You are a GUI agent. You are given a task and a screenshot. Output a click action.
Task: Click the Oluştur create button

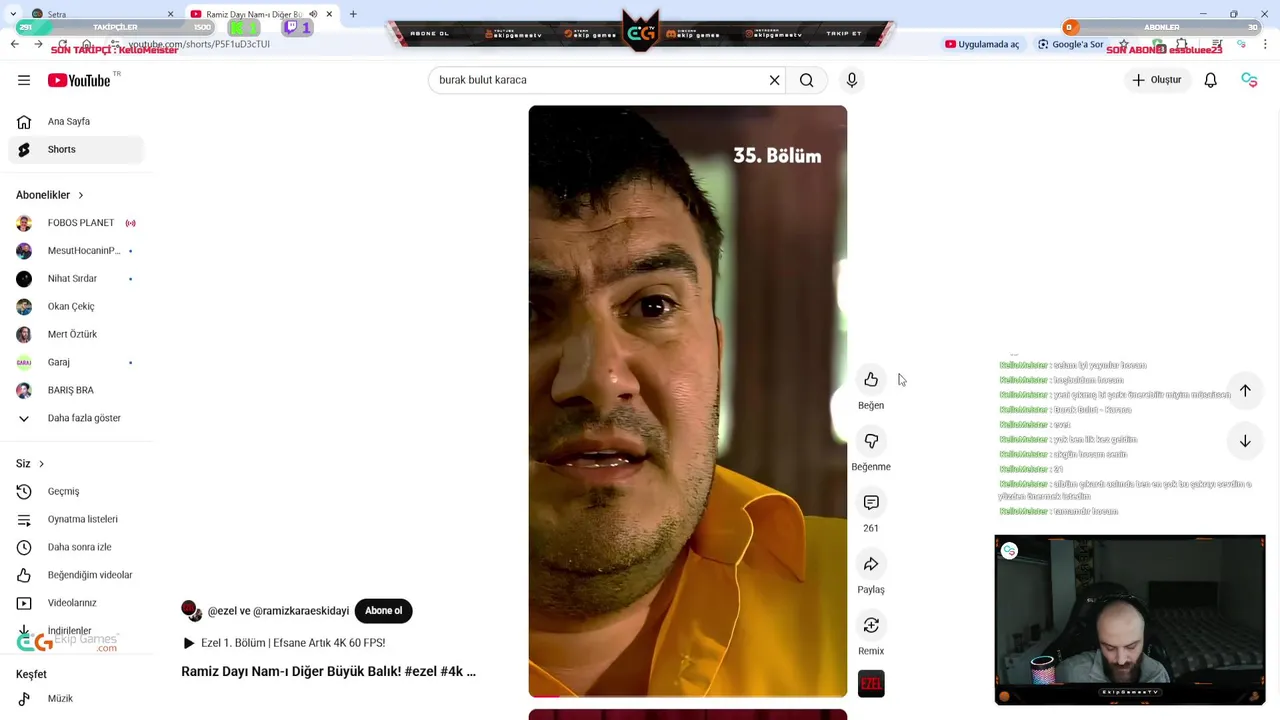(x=1157, y=80)
